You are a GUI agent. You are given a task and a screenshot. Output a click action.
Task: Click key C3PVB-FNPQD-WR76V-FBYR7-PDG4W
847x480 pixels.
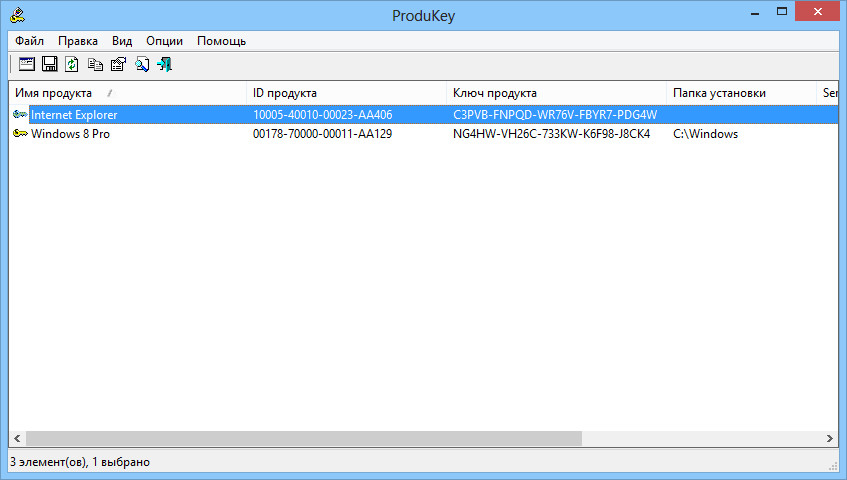click(x=555, y=114)
